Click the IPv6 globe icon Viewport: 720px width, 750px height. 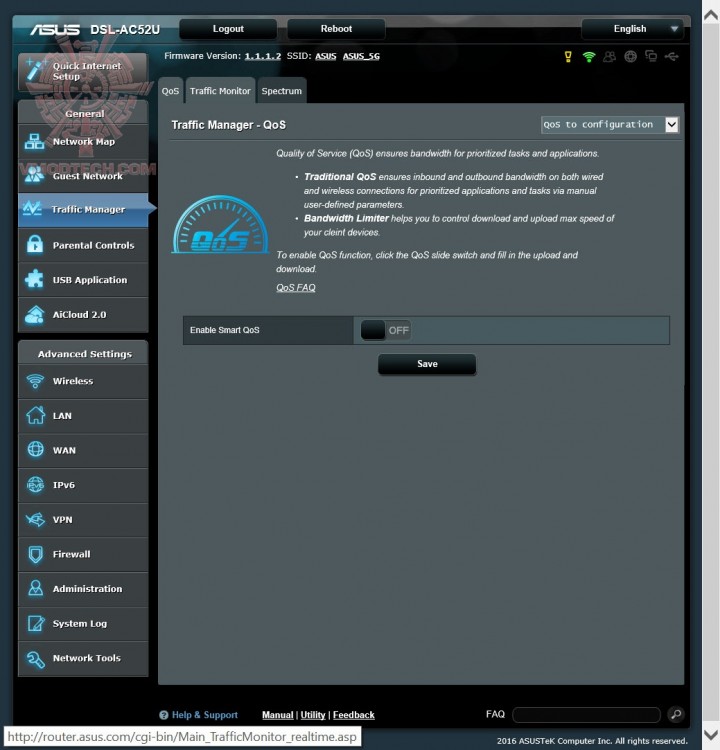(35, 485)
